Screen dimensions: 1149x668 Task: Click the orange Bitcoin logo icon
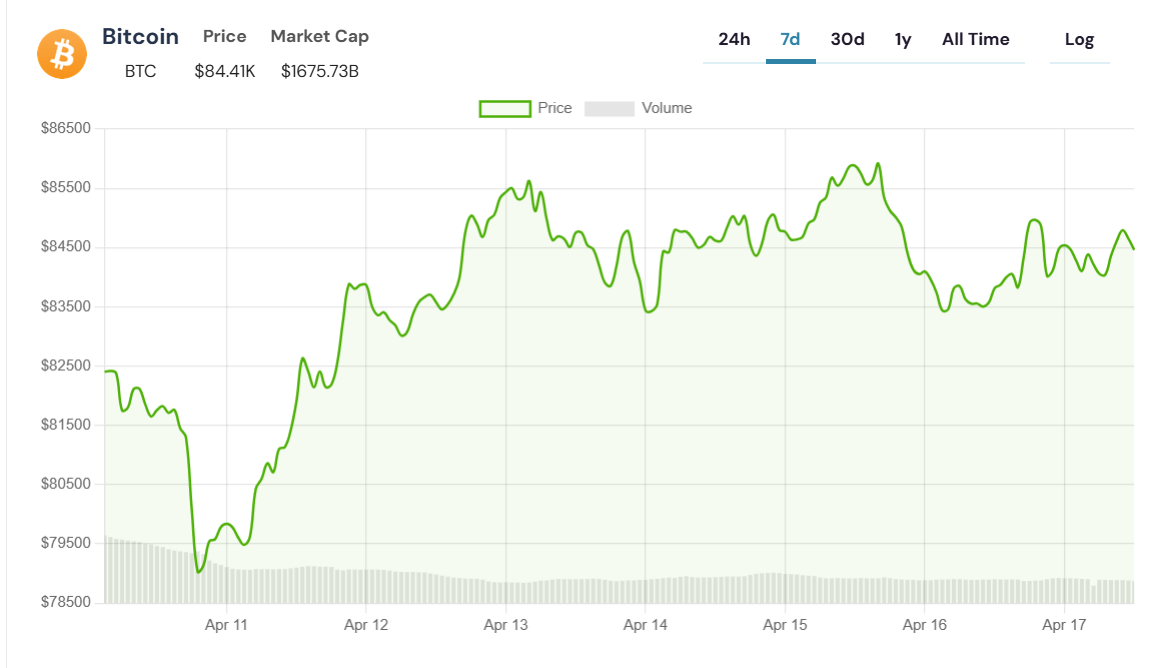(62, 54)
